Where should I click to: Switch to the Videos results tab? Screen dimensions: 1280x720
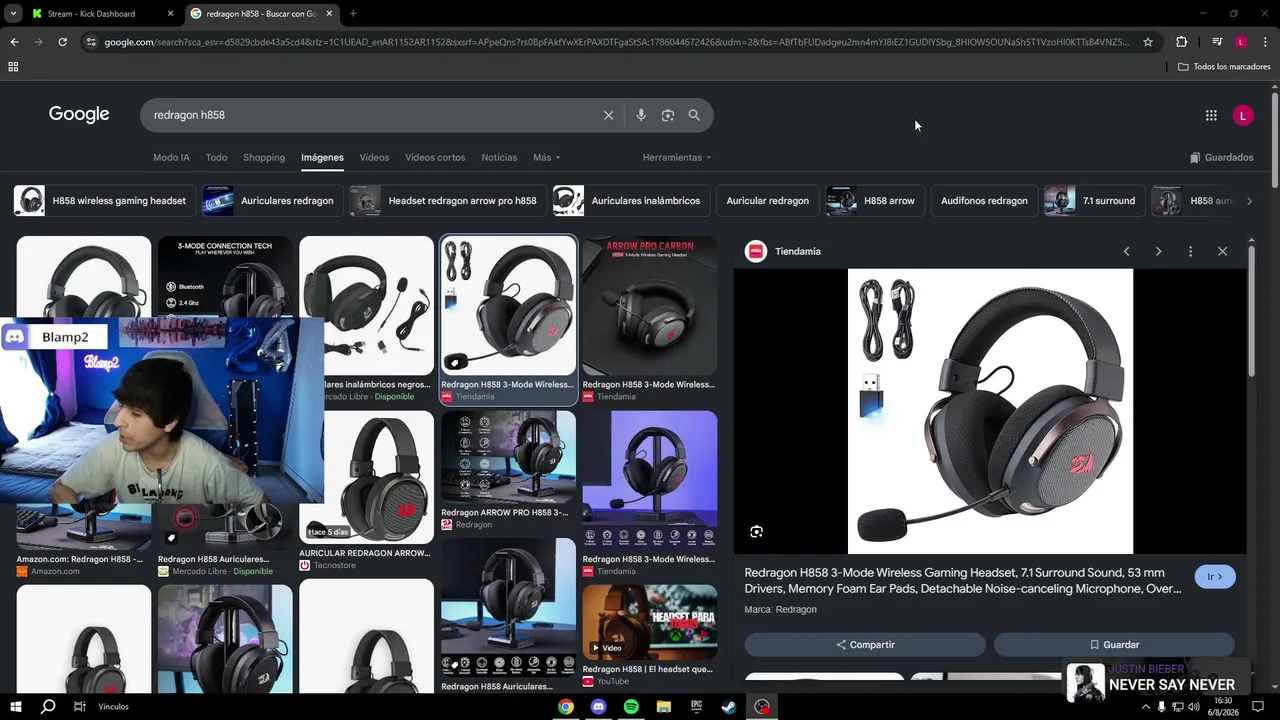click(374, 157)
